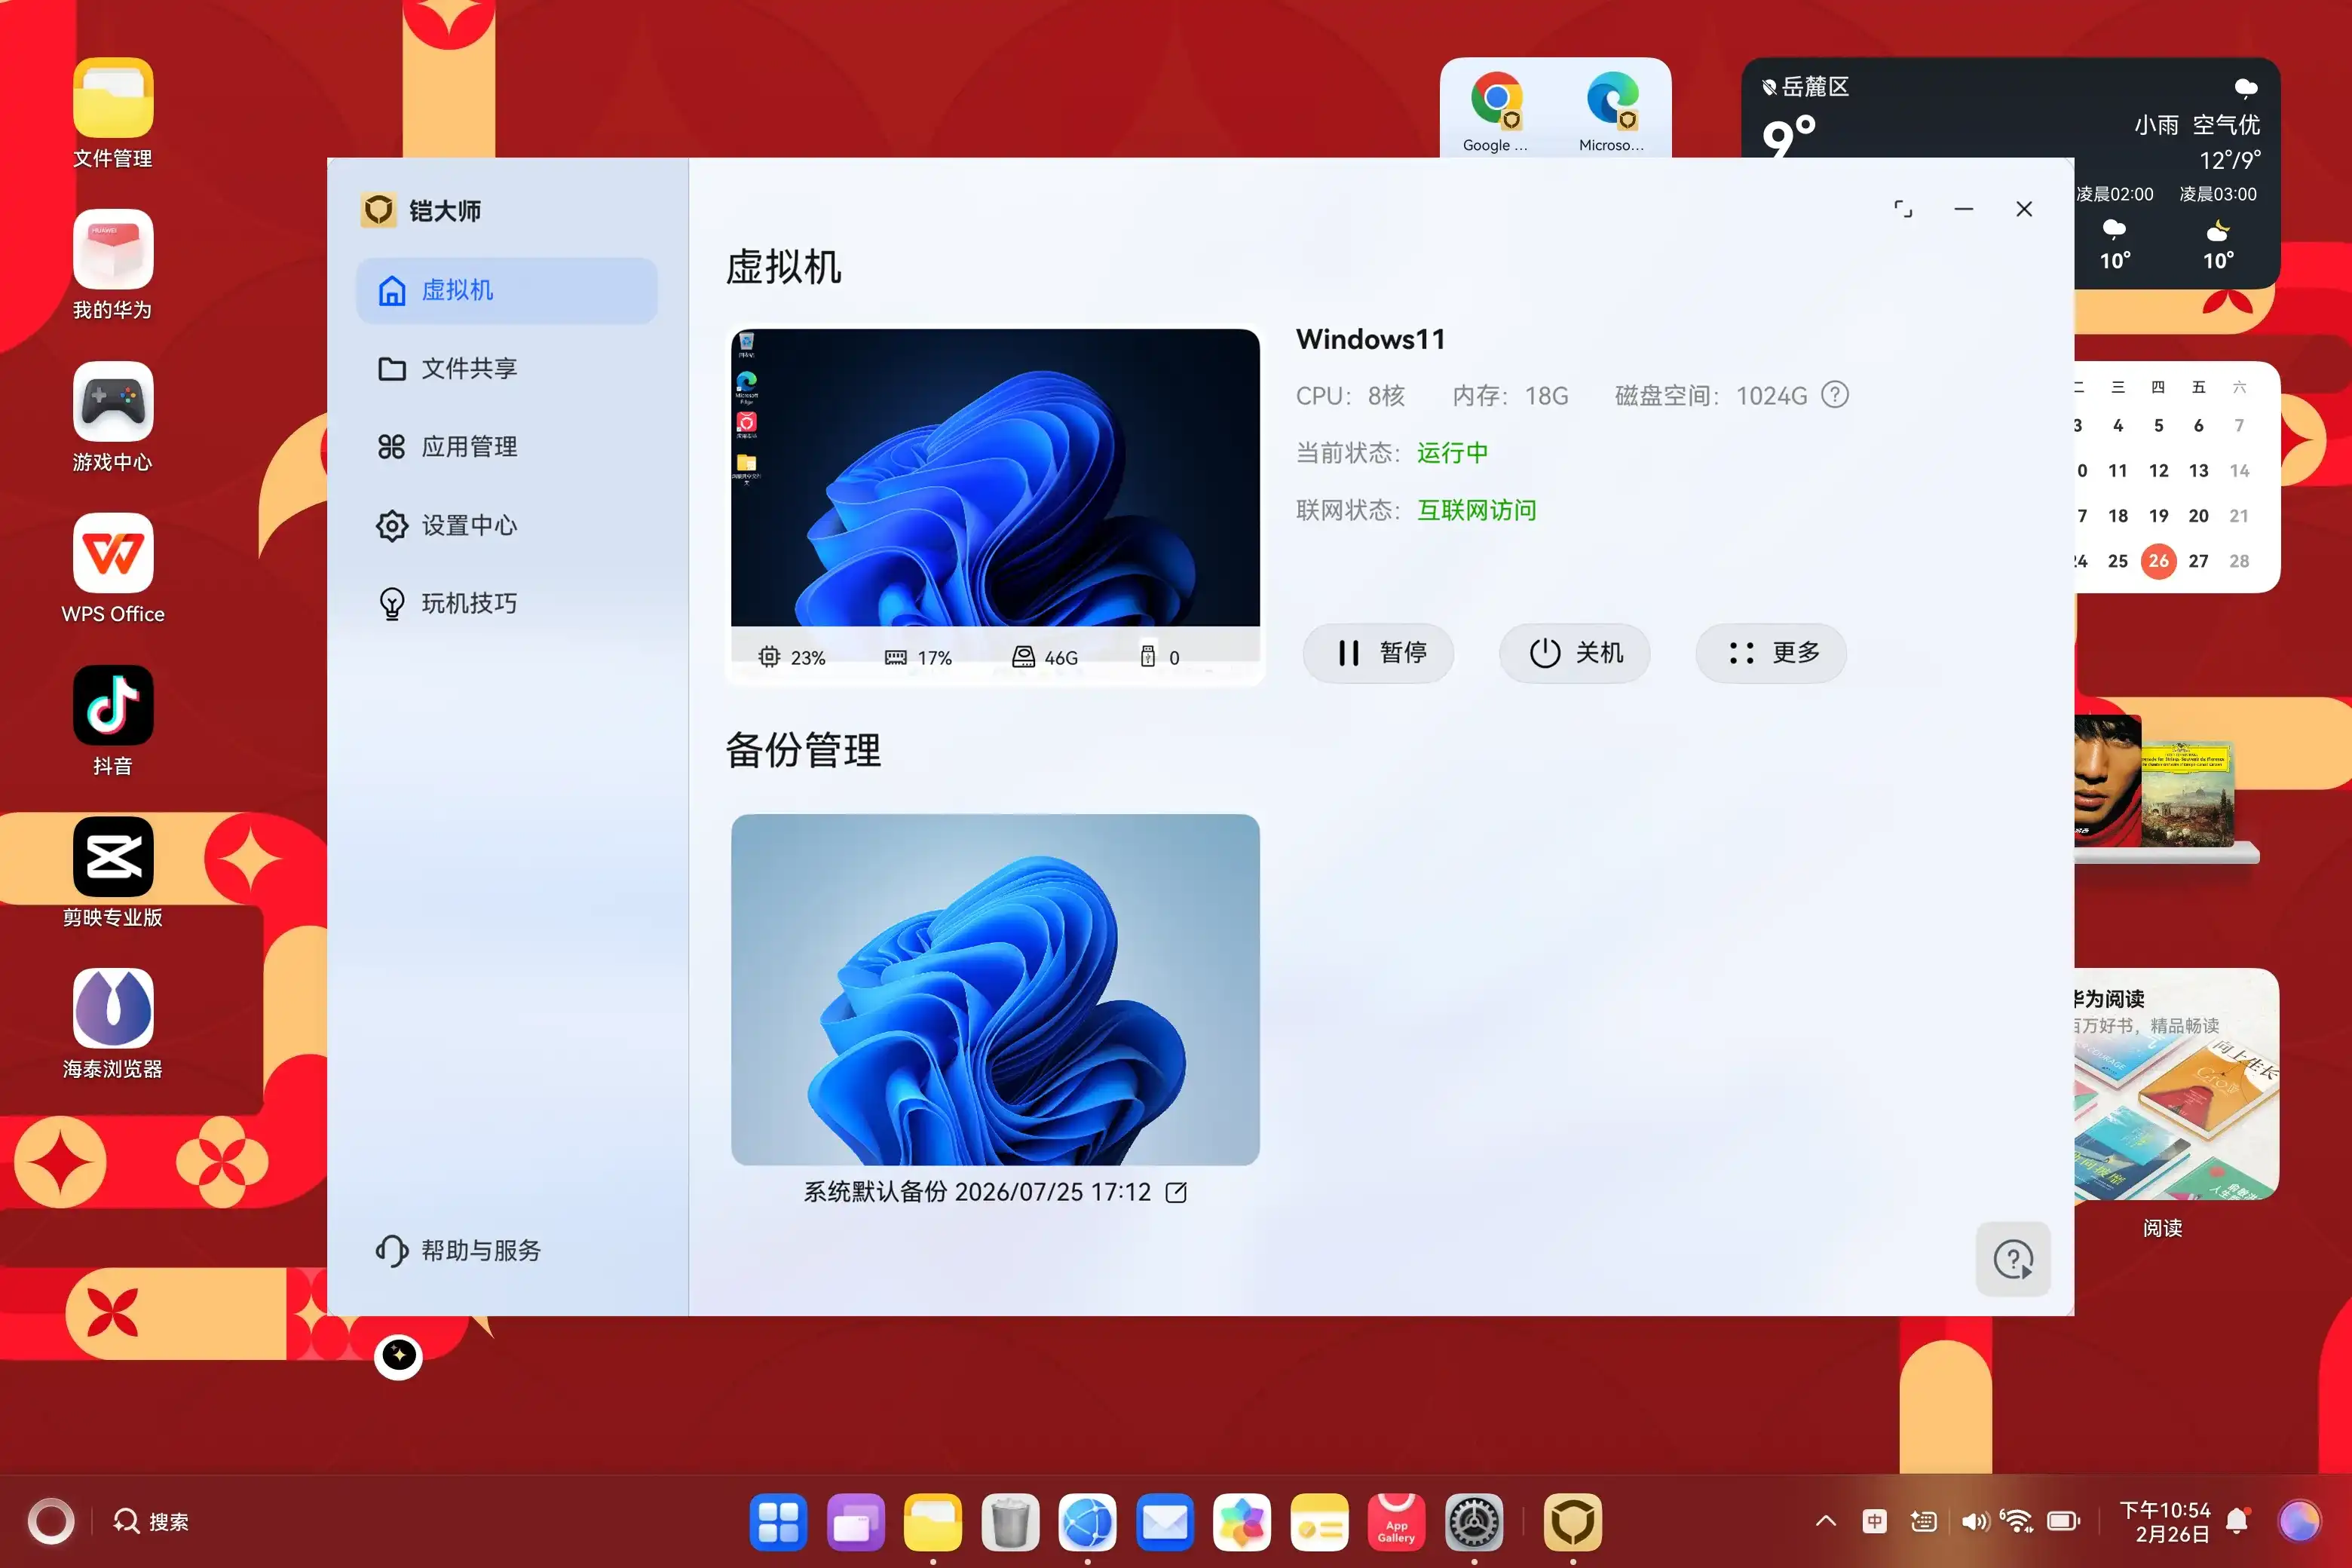Image resolution: width=2352 pixels, height=1568 pixels.
Task: Click the CPU usage 23% indicator
Action: pyautogui.click(x=791, y=657)
